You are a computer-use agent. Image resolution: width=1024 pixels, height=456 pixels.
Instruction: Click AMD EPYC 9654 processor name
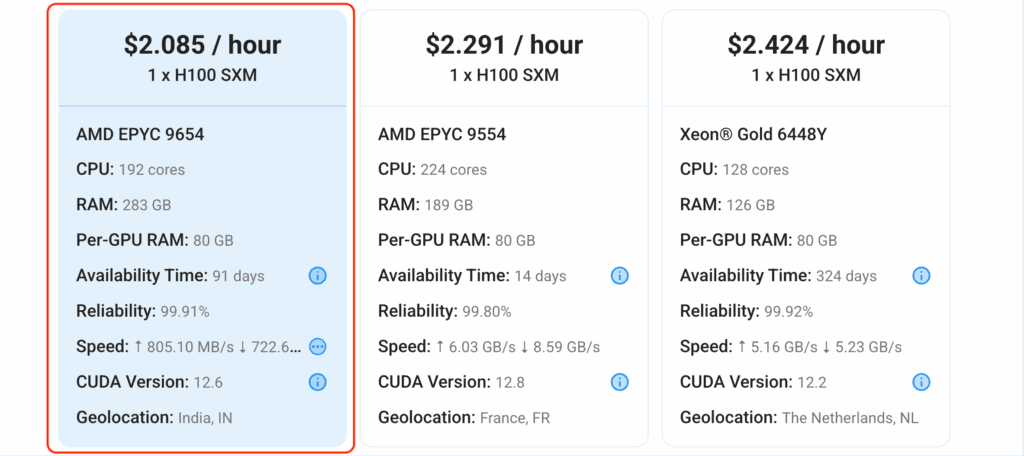[140, 135]
